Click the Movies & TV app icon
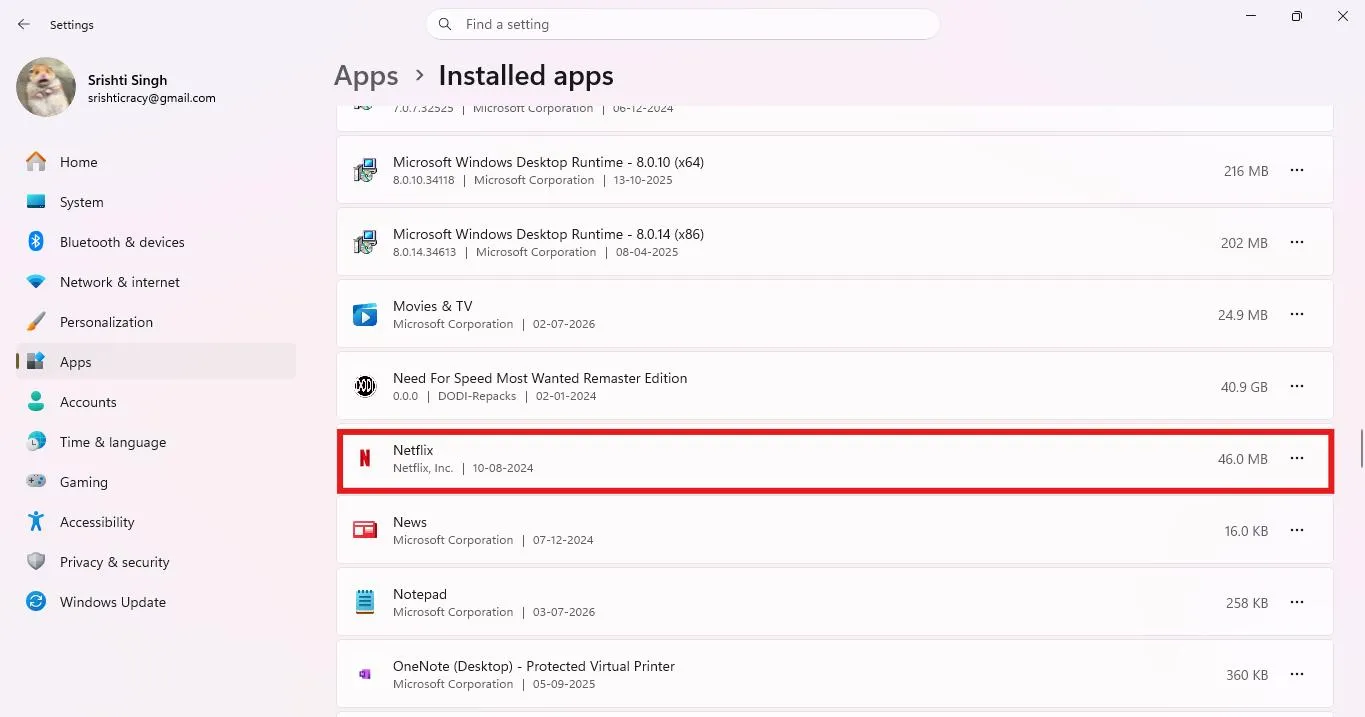The width and height of the screenshot is (1365, 717). tap(365, 315)
